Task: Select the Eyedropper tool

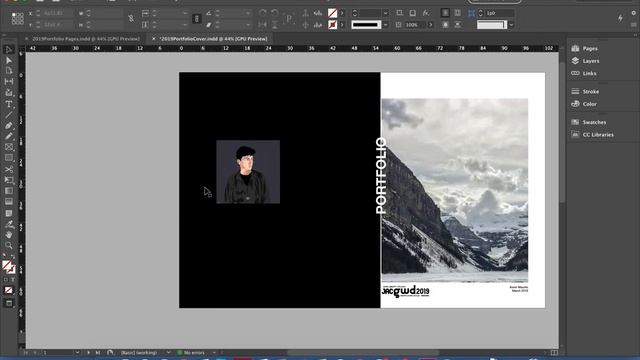Action: point(9,224)
